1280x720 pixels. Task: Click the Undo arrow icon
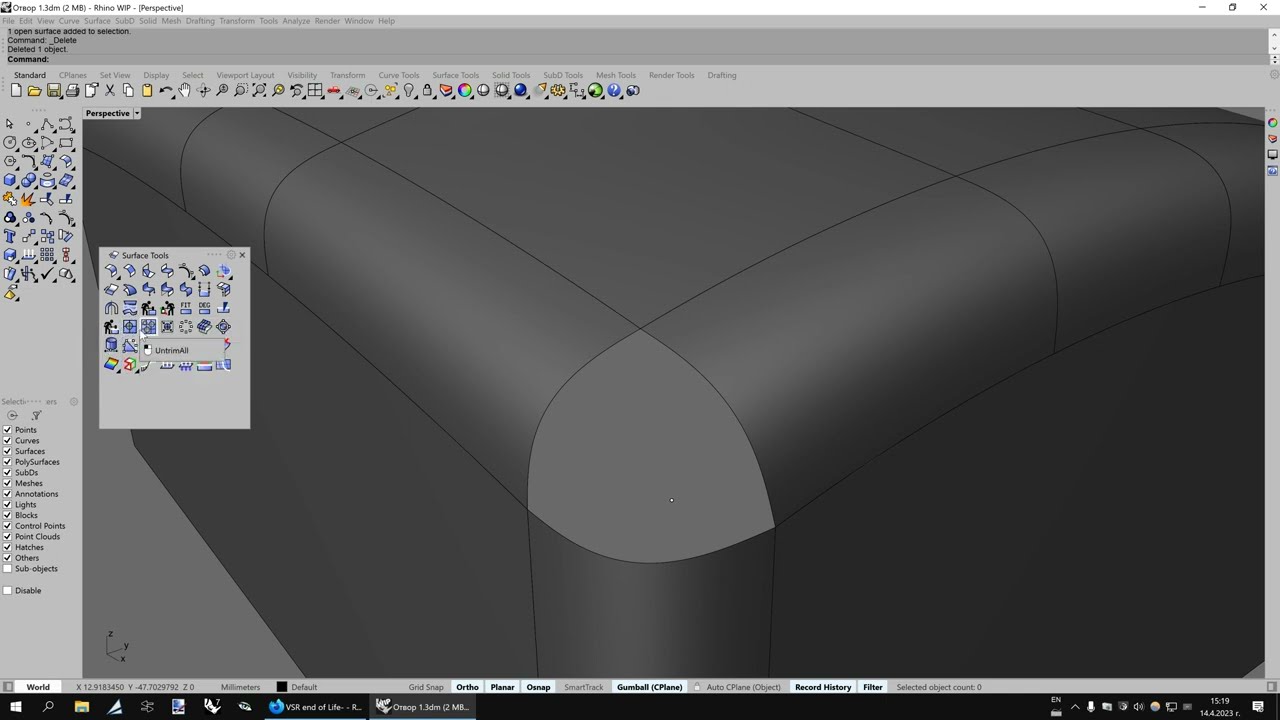166,91
